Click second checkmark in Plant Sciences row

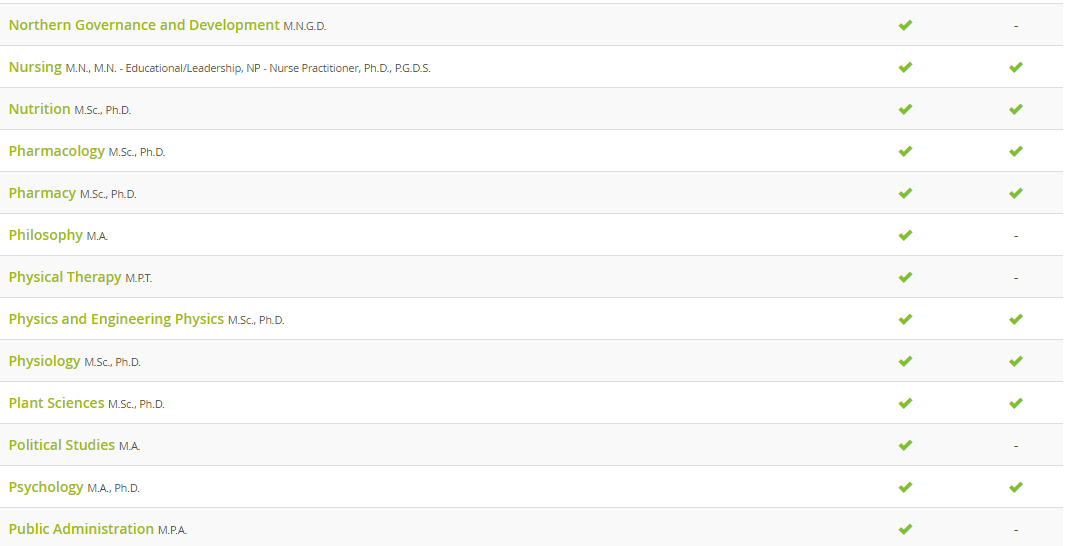(x=1016, y=403)
